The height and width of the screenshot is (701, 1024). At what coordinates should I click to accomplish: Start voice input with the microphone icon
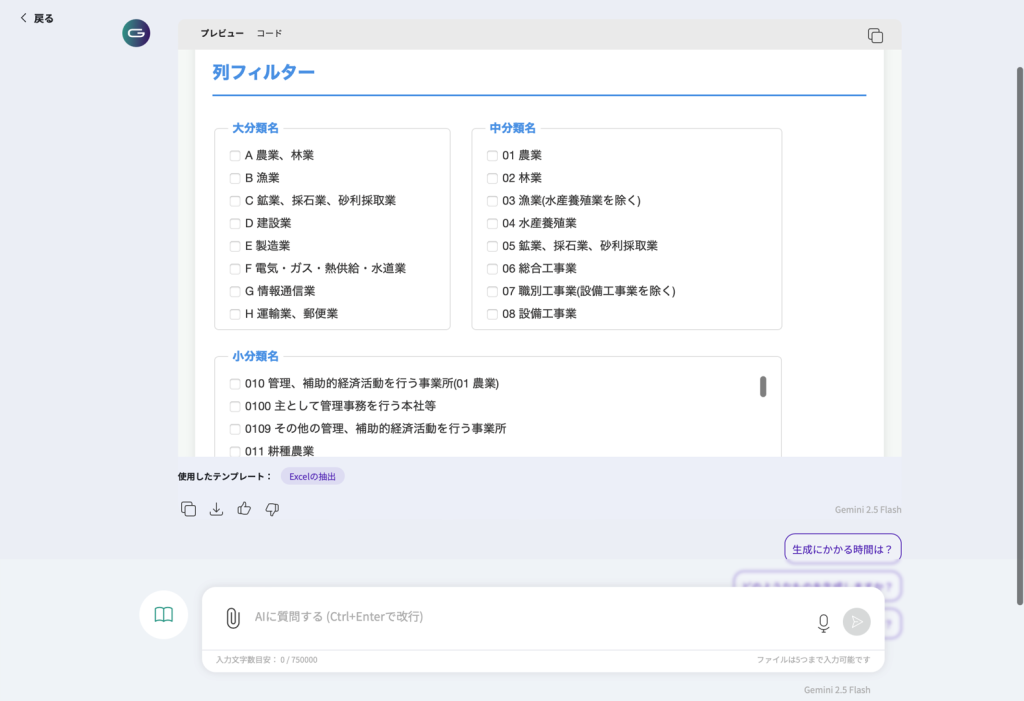point(823,623)
